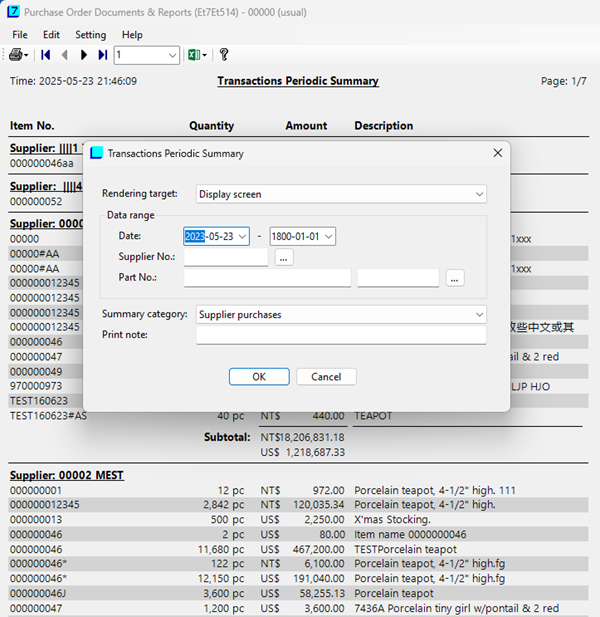This screenshot has height=617, width=600.
Task: Open the start date picker dropdown
Action: click(243, 237)
